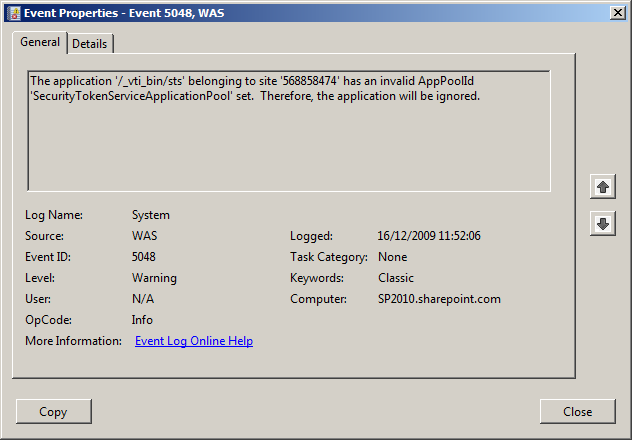Viewport: 632px width, 440px height.
Task: Close the dialog using the title bar X
Action: (x=617, y=12)
